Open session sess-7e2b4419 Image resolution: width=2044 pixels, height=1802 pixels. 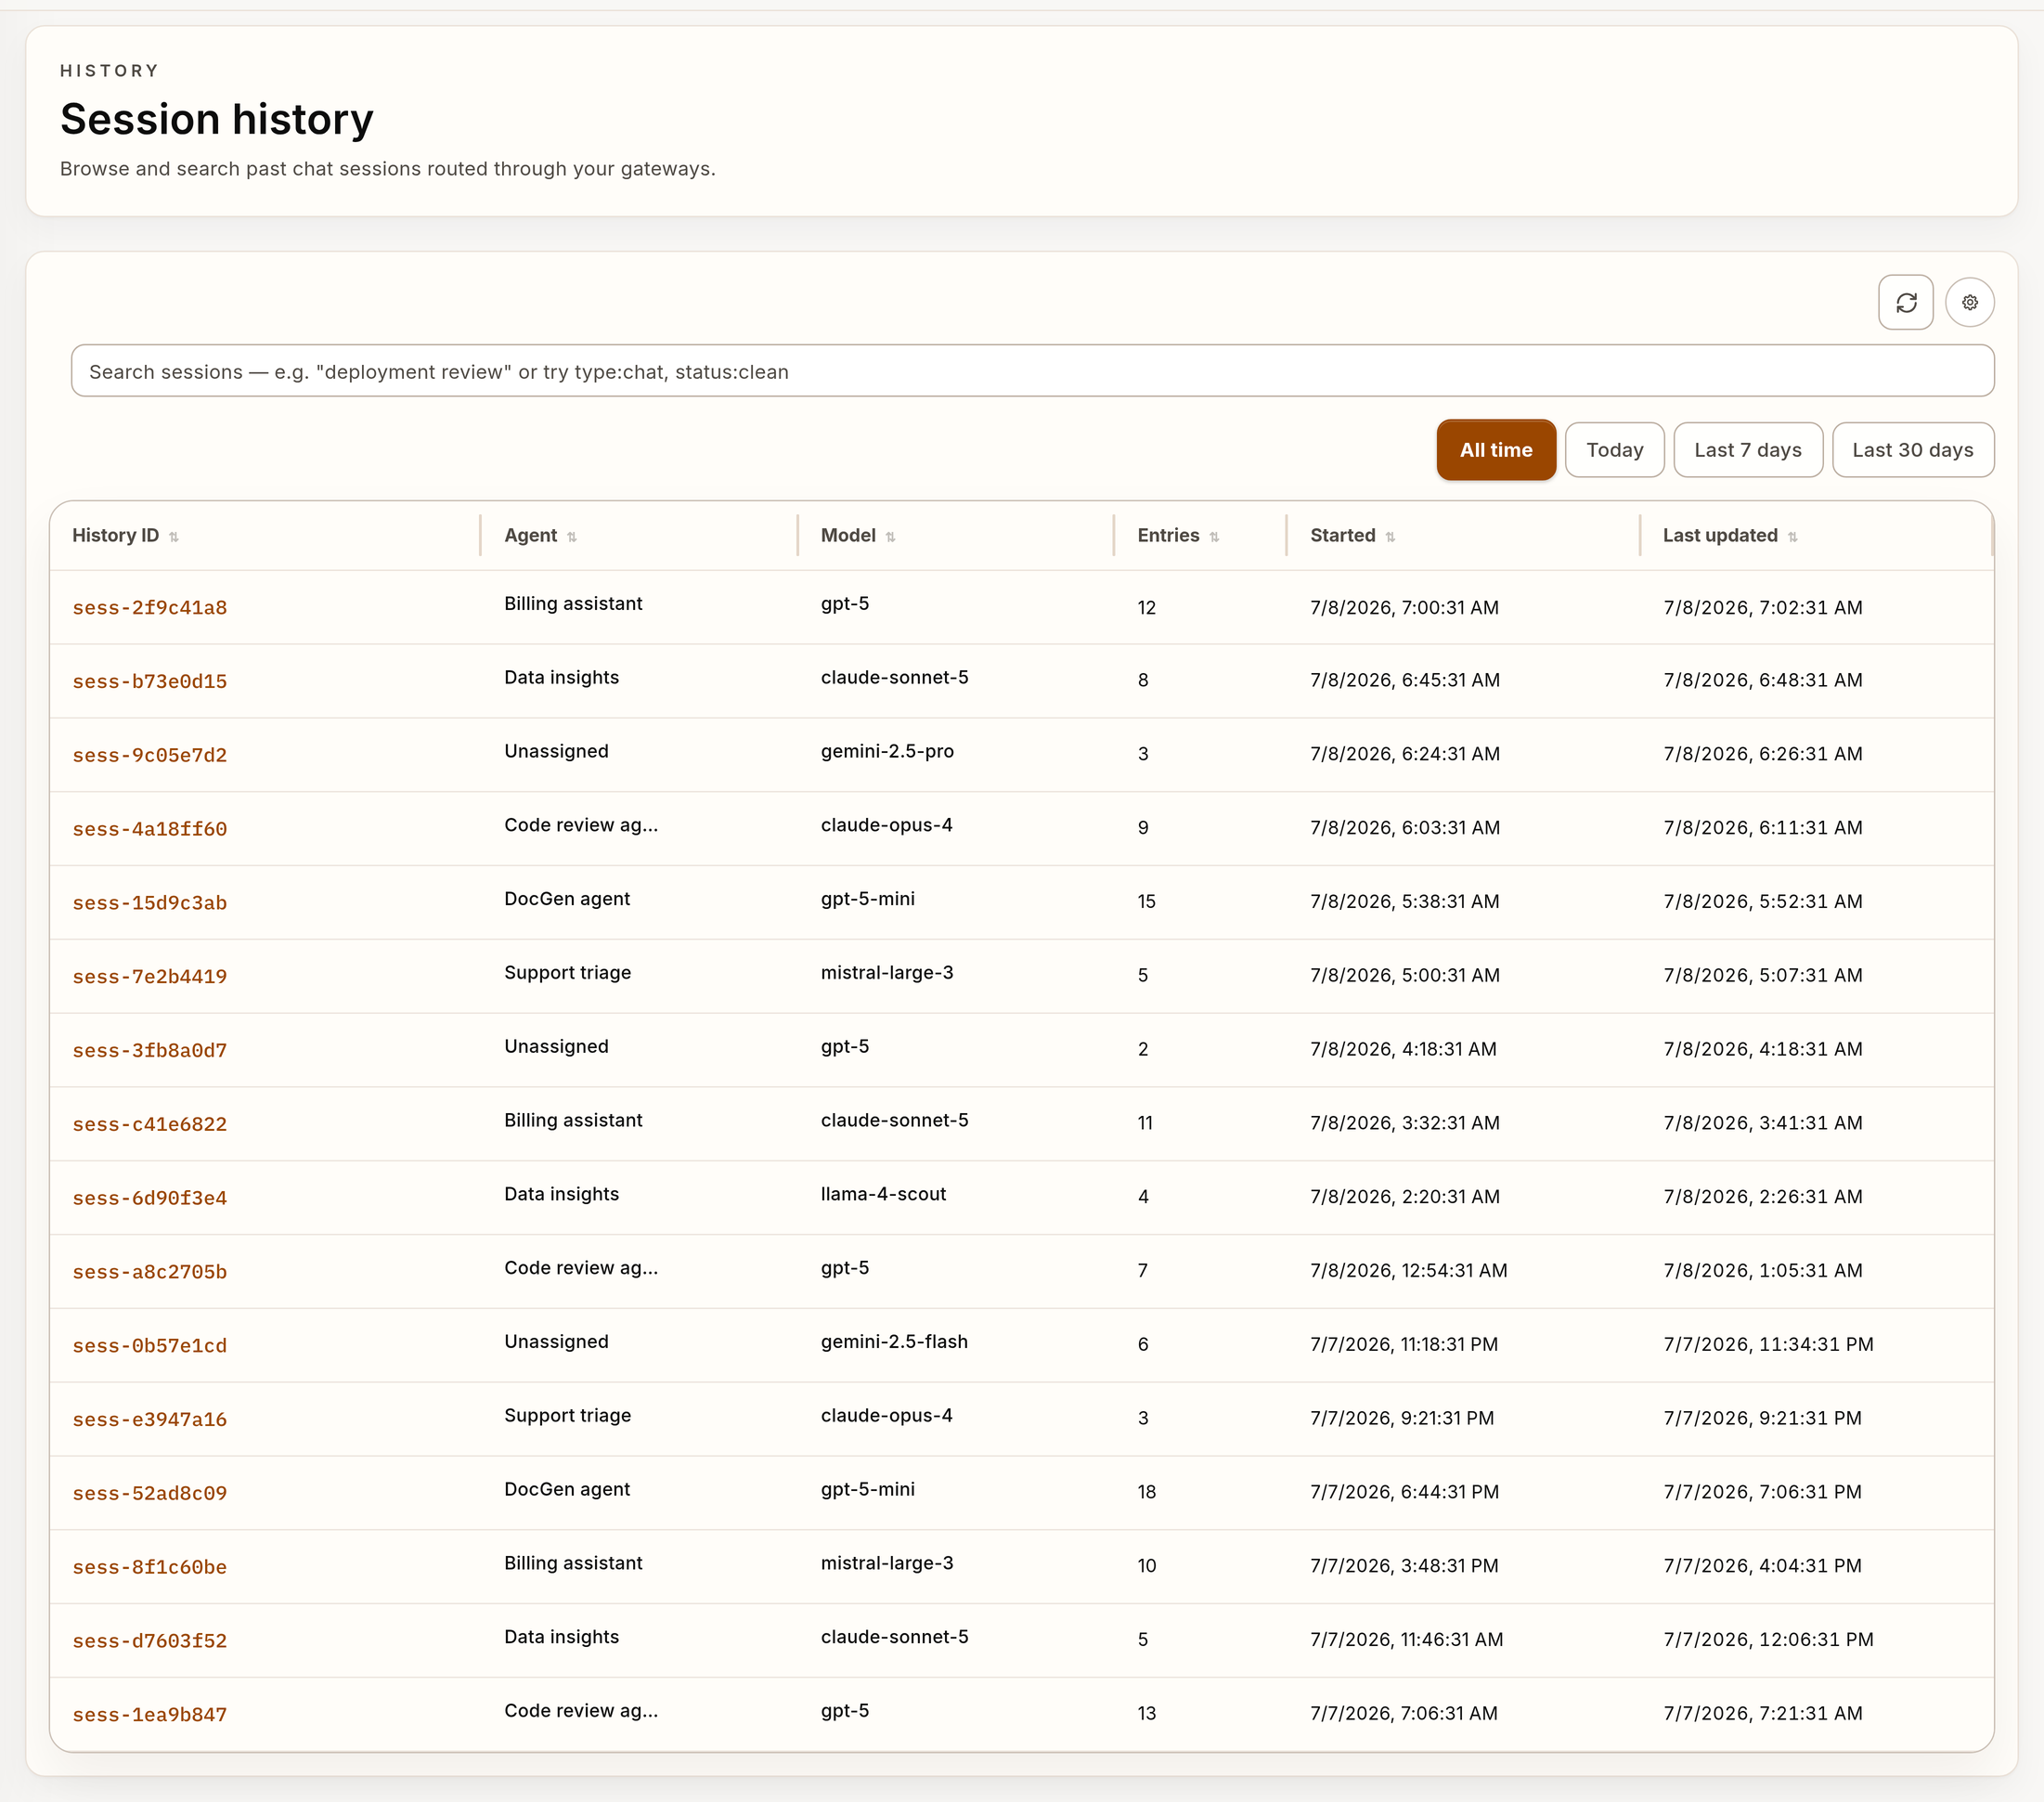point(150,977)
